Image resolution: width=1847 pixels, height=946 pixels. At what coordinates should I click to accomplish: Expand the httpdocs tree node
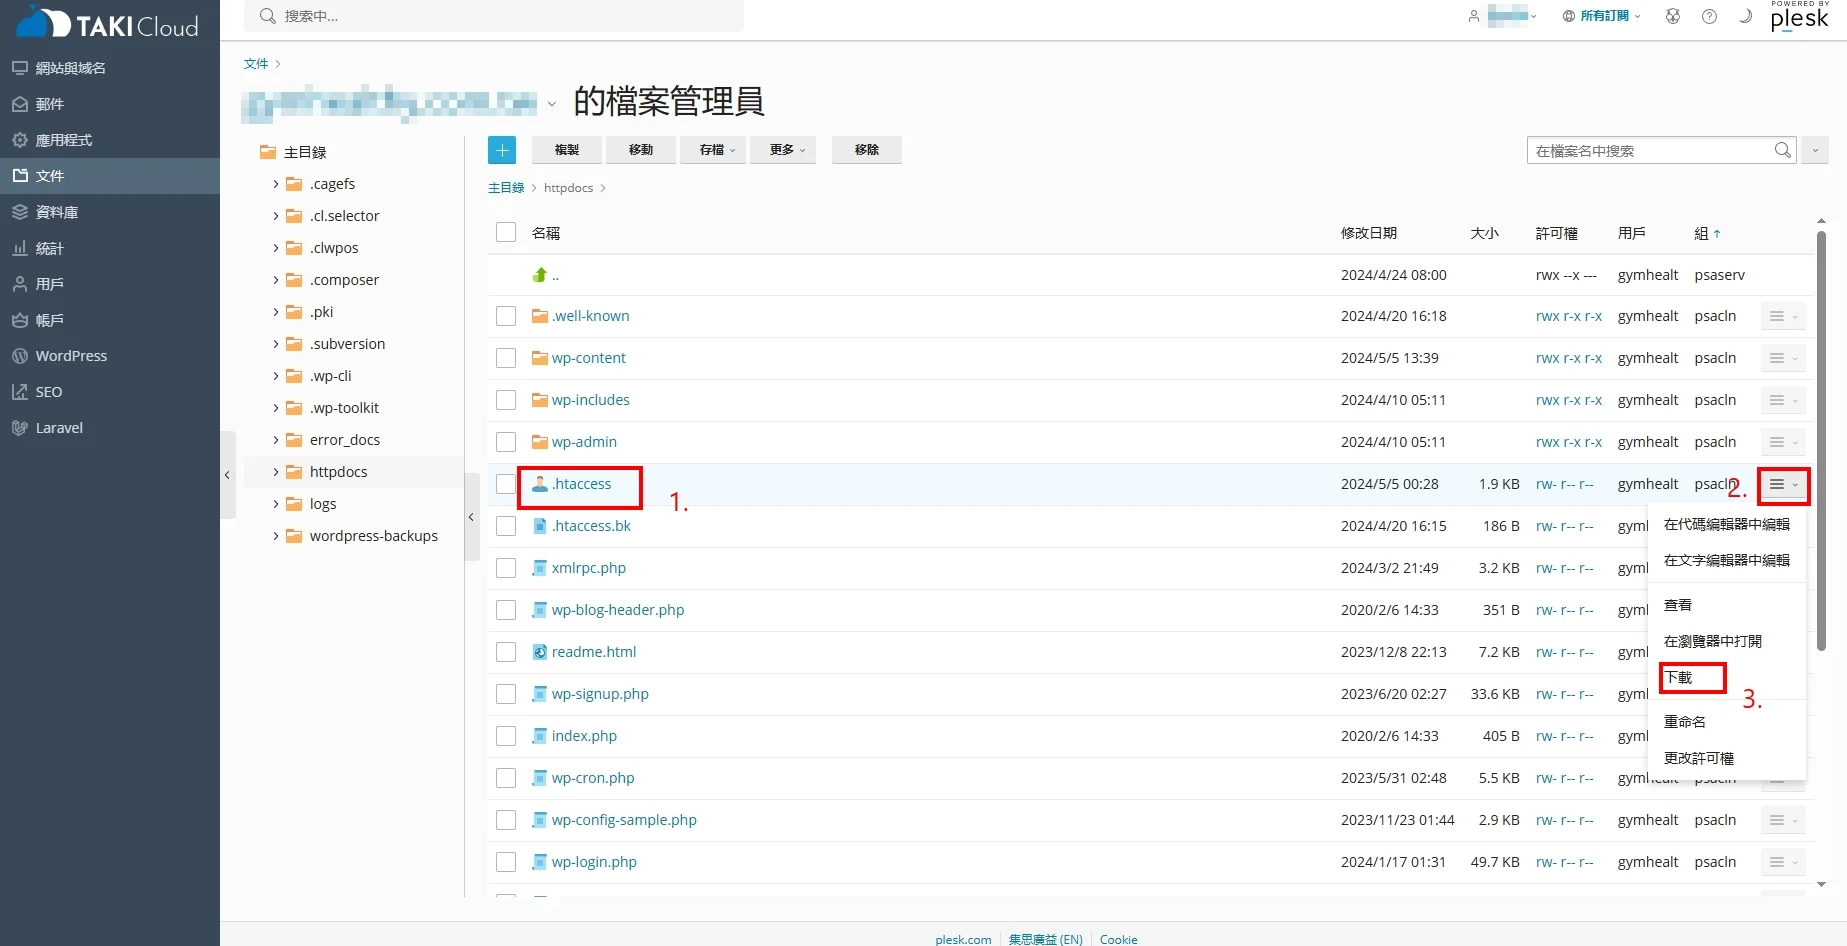(x=276, y=472)
